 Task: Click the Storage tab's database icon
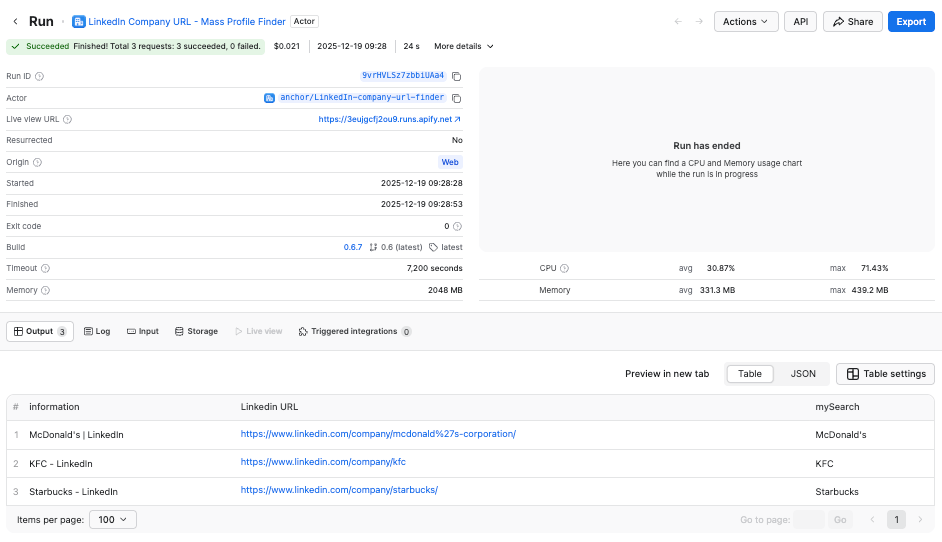(x=179, y=332)
